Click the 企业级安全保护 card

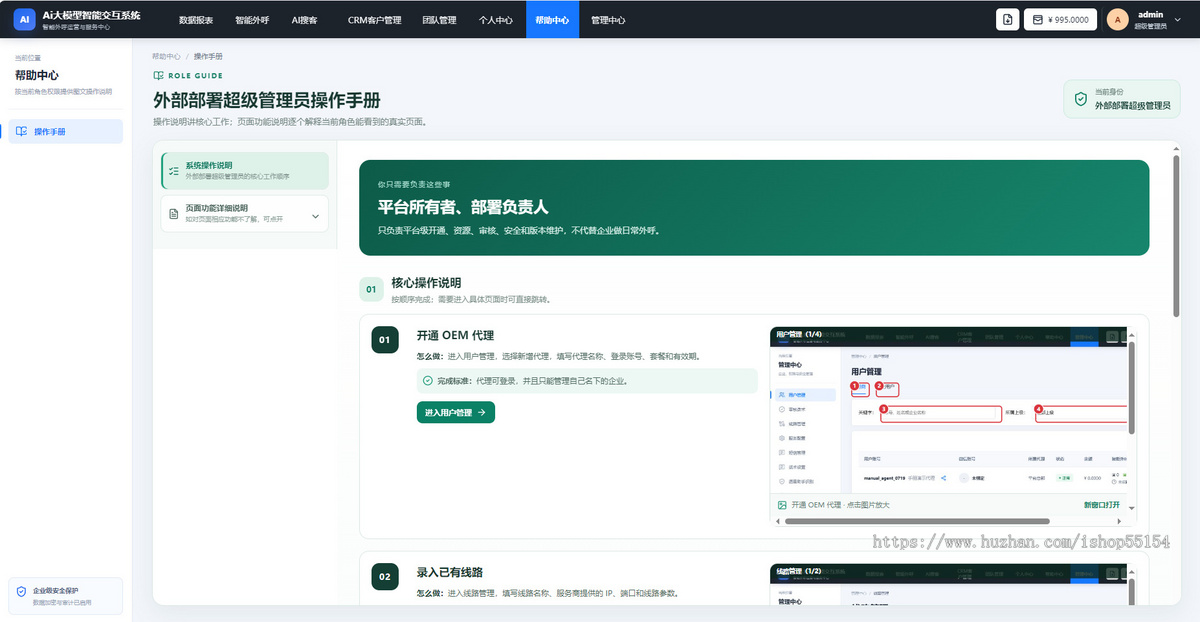tap(66, 596)
